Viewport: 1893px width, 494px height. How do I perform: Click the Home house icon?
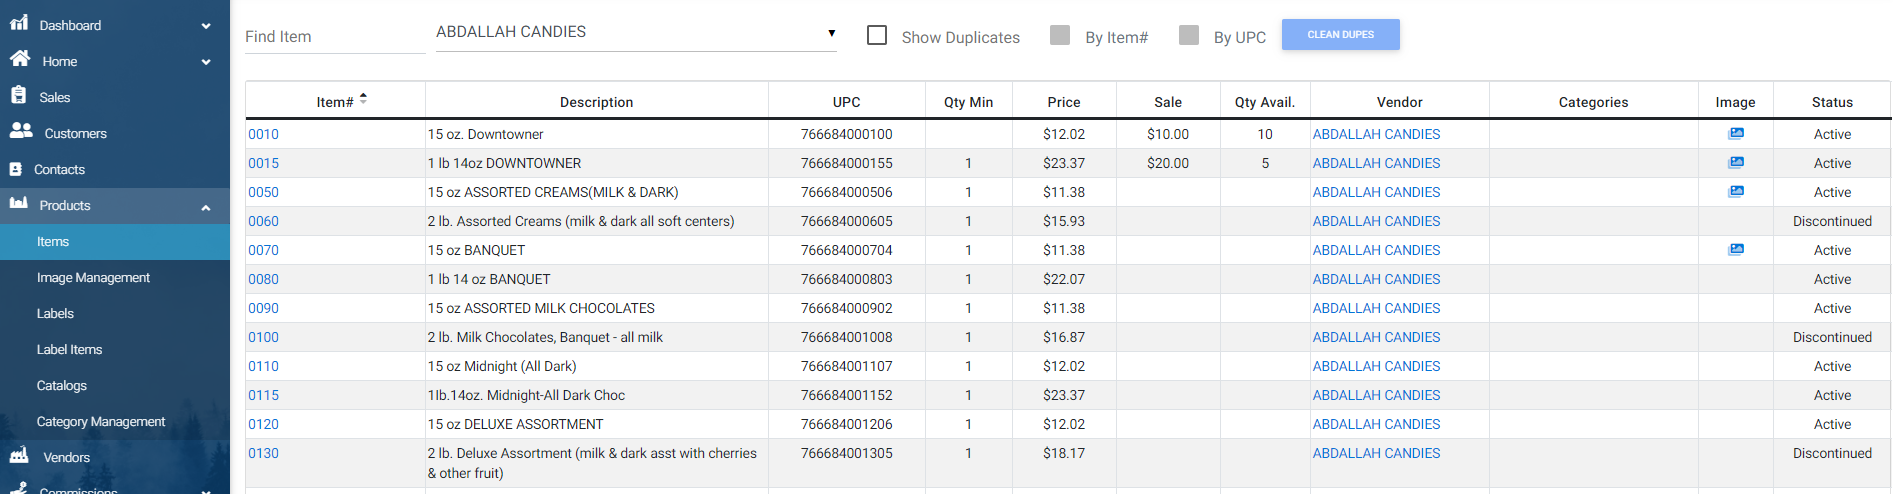(20, 59)
